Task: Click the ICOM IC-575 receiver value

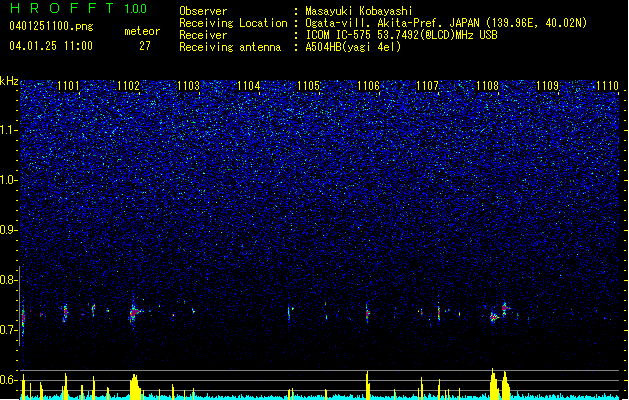Action: (402, 35)
